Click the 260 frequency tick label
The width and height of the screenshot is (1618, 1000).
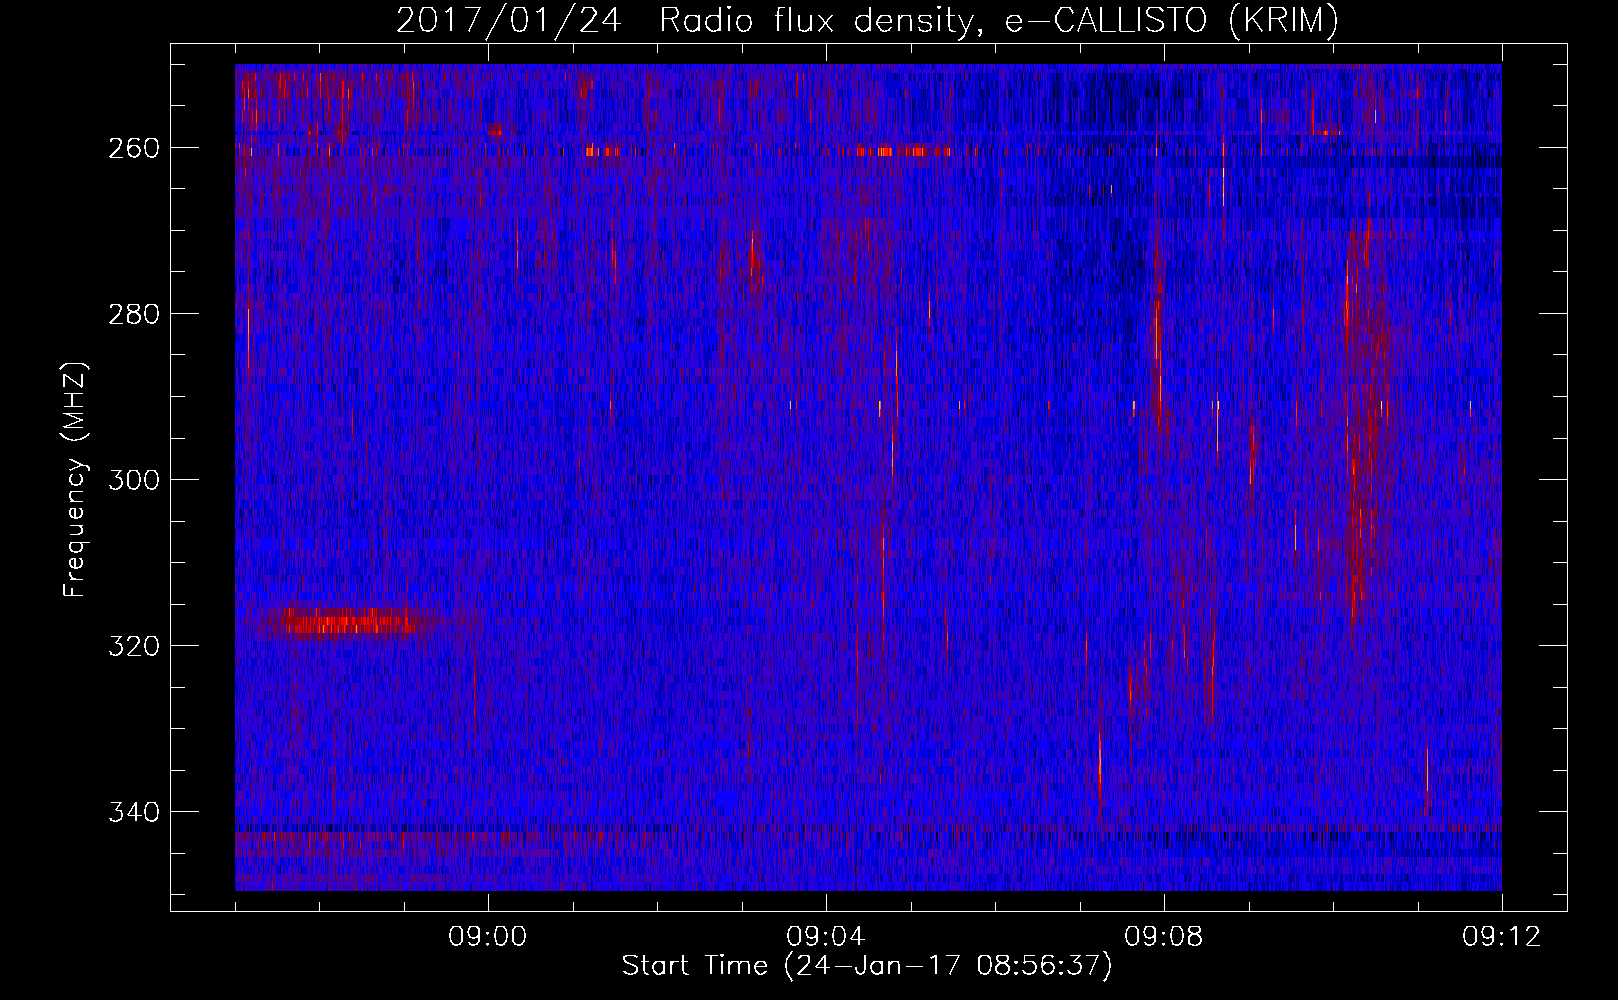pos(134,148)
